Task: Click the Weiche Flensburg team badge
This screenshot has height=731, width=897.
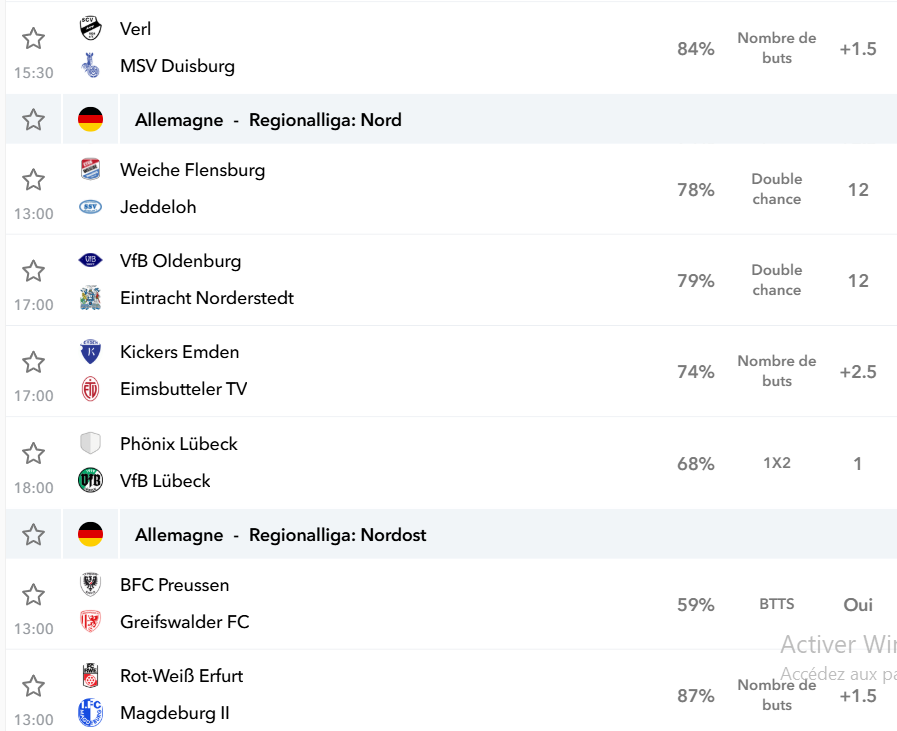Action: (x=90, y=170)
